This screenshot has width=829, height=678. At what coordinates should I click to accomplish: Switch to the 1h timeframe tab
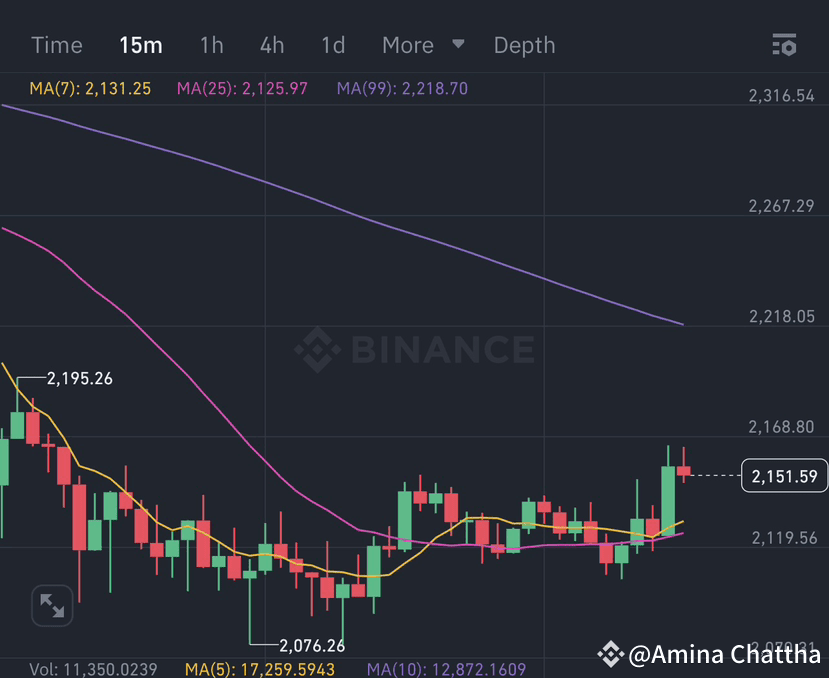(x=211, y=45)
